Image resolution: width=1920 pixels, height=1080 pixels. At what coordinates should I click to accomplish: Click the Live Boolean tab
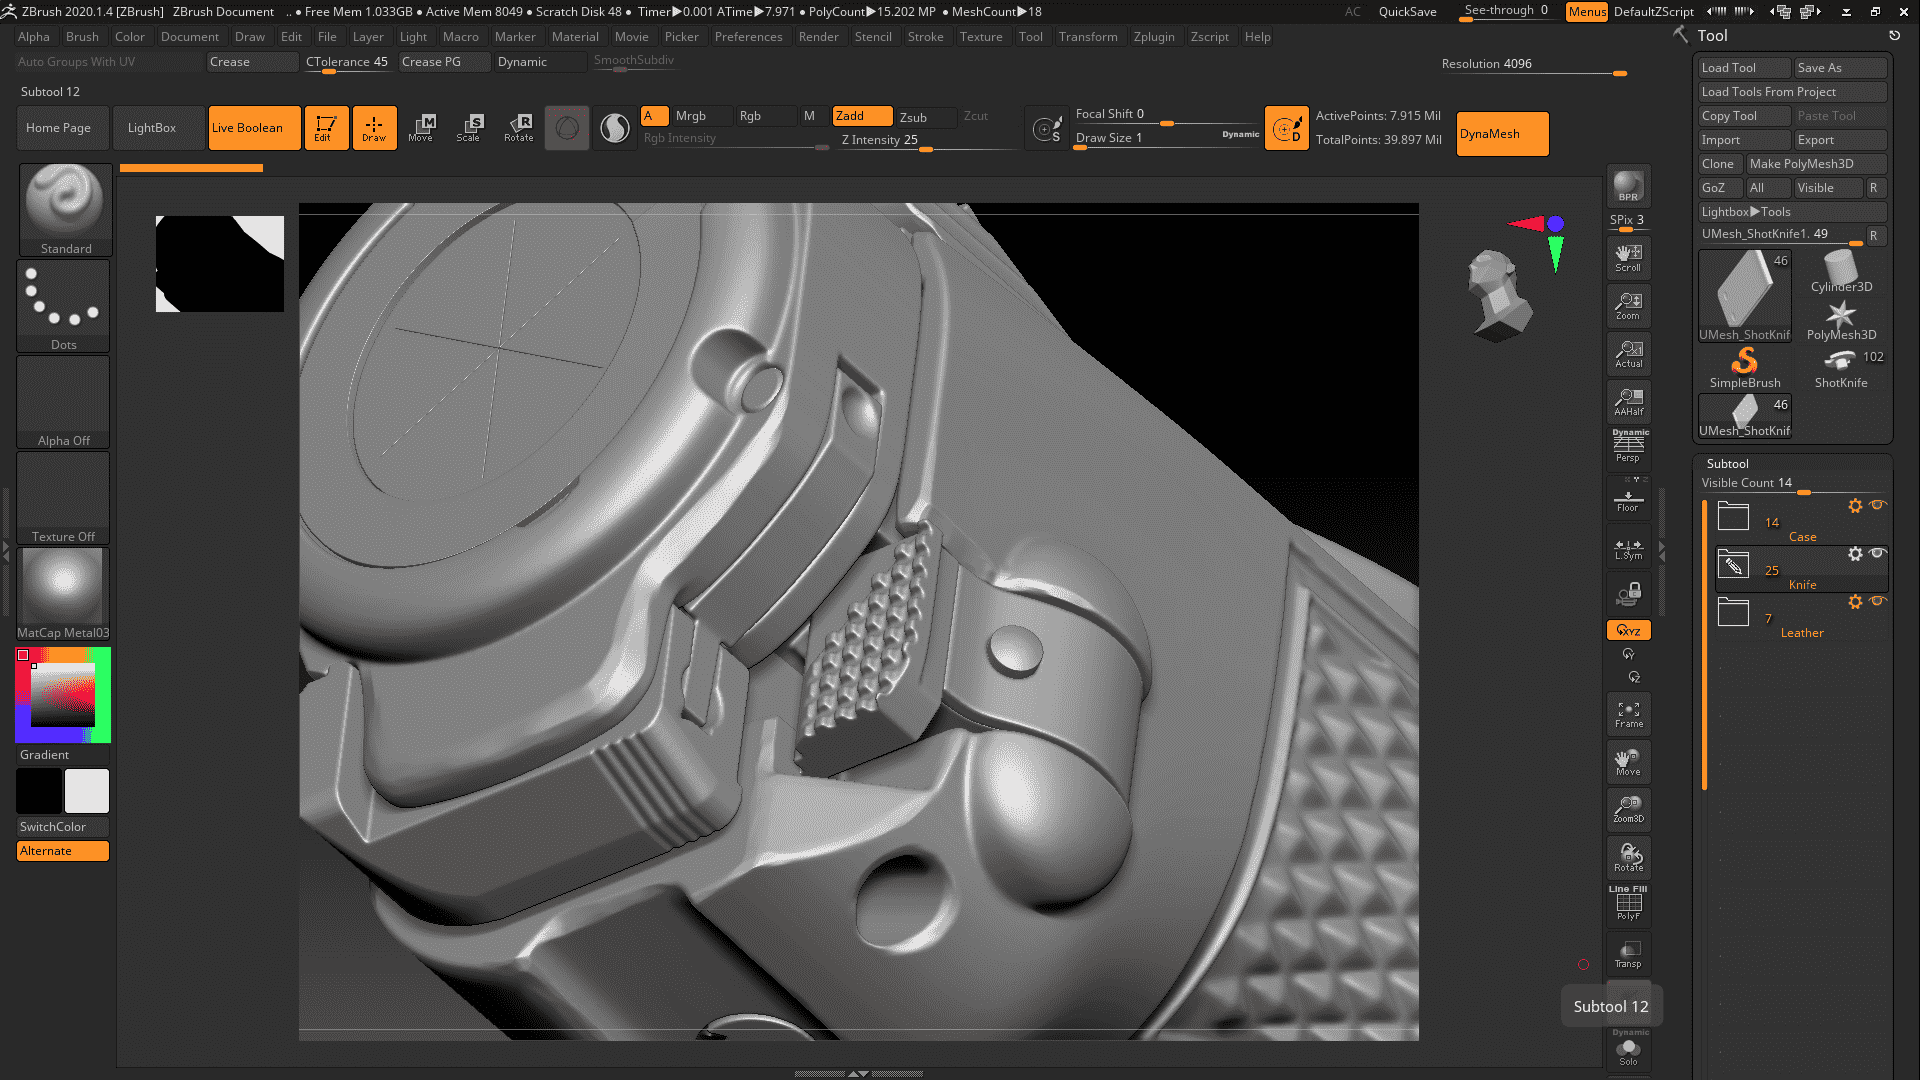click(247, 127)
